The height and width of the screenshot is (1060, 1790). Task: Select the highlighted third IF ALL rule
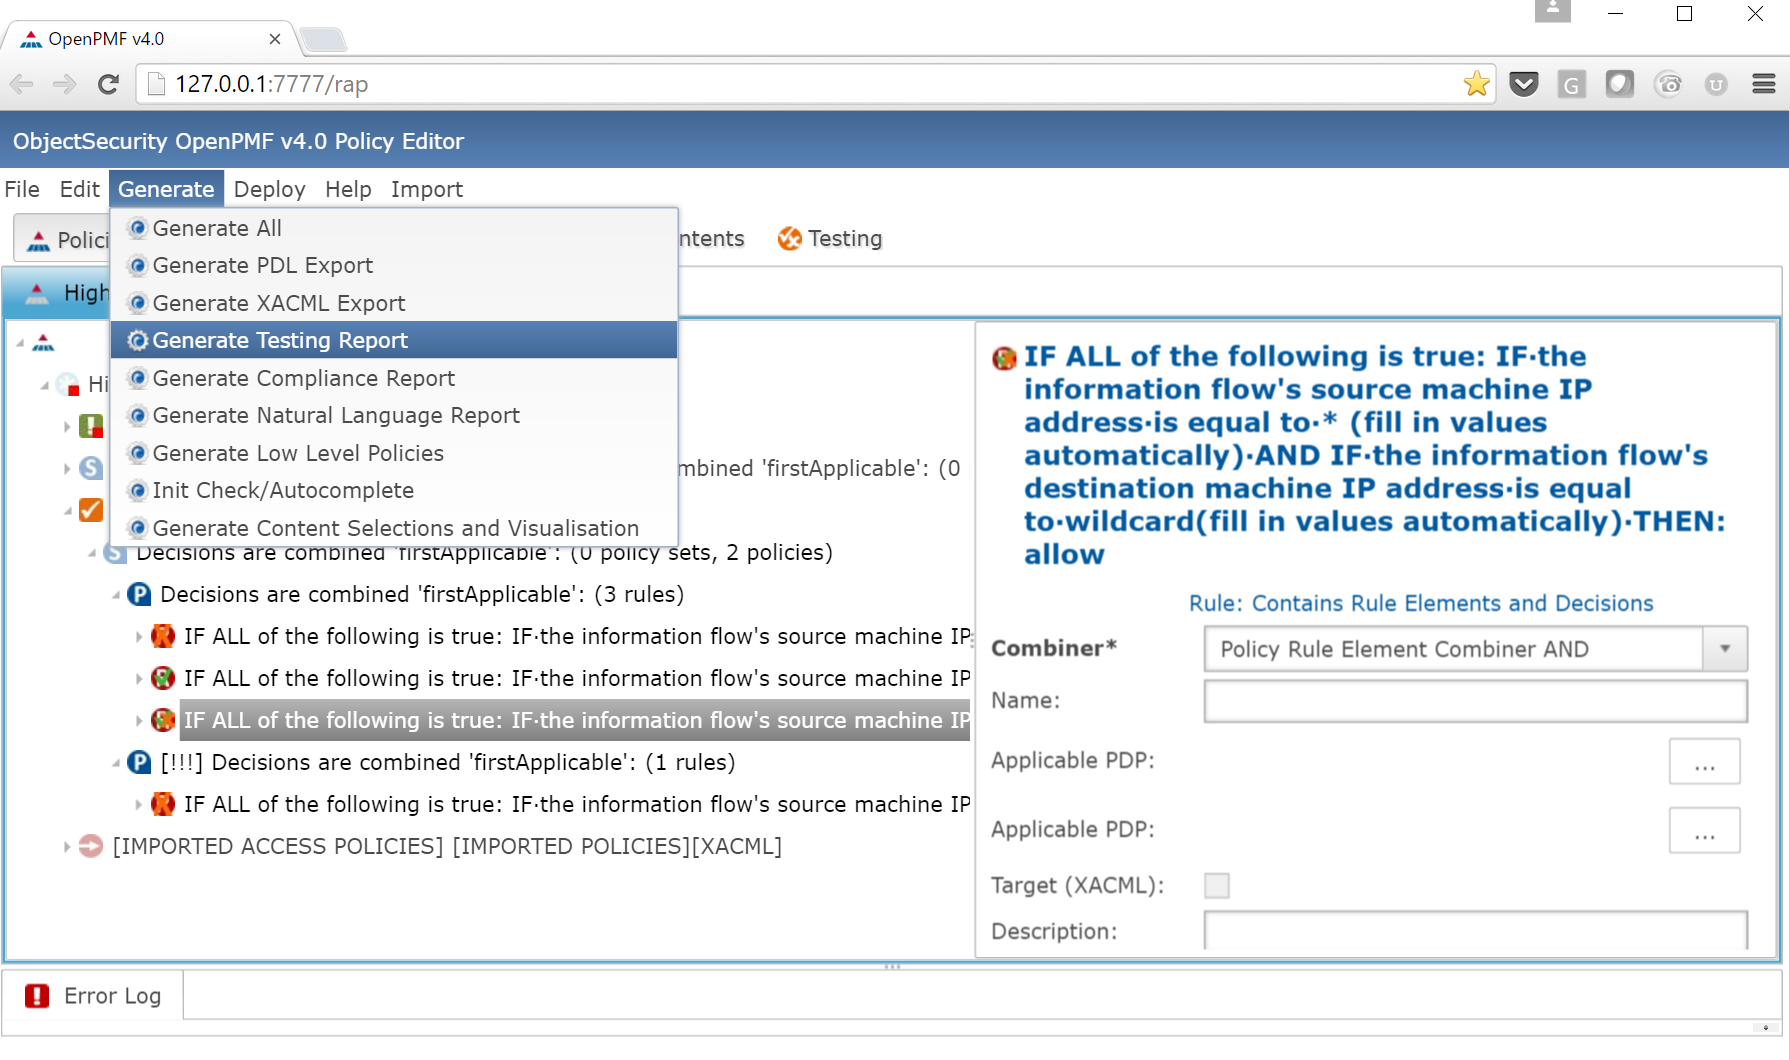[575, 720]
